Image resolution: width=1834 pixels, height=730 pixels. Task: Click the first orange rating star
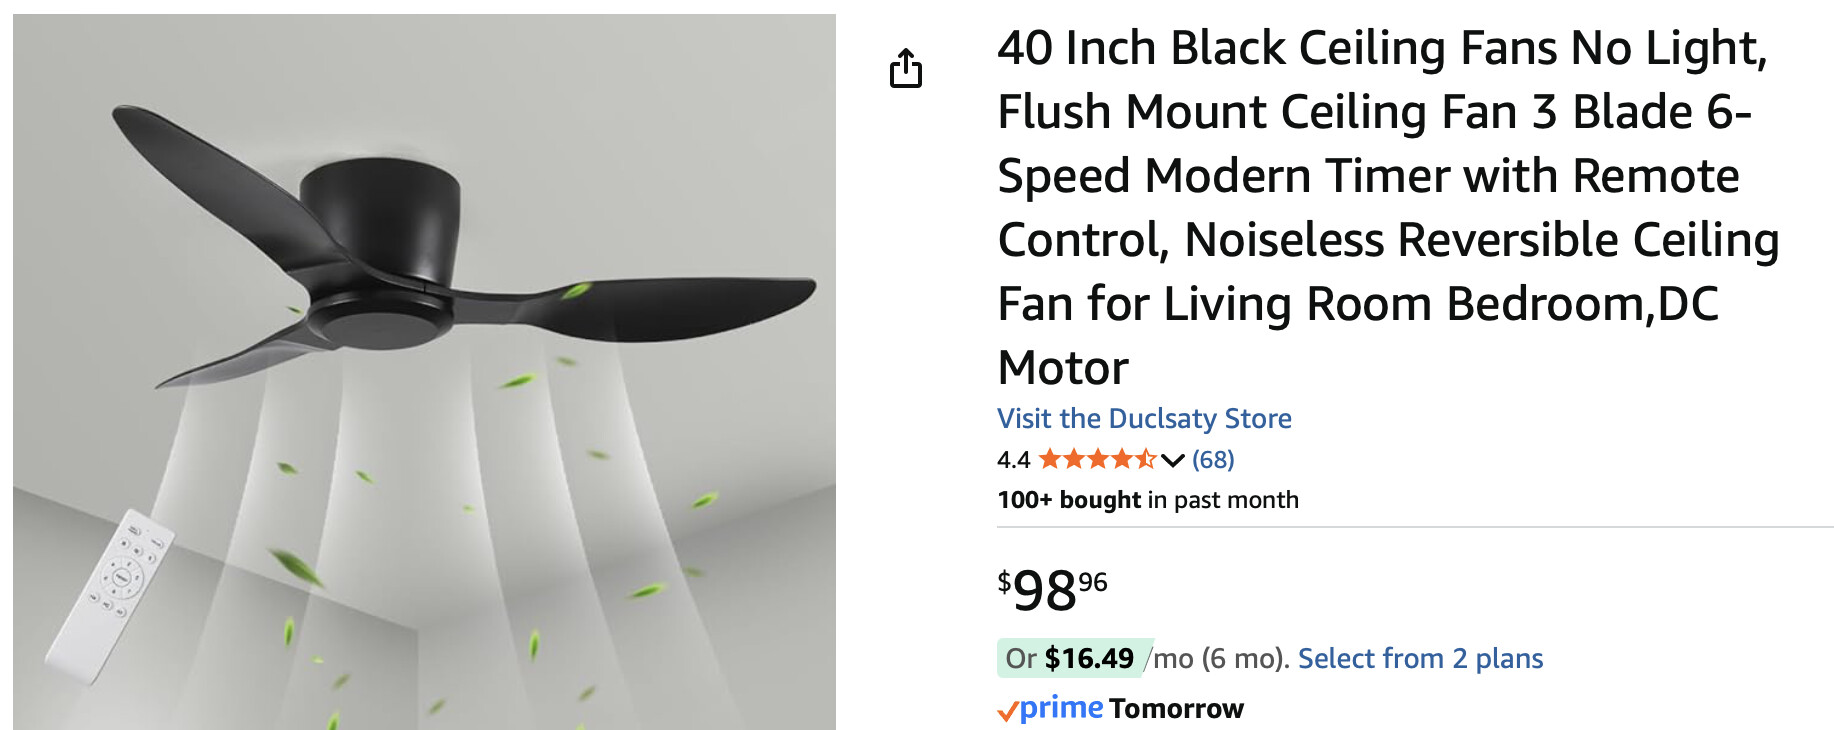[1050, 459]
